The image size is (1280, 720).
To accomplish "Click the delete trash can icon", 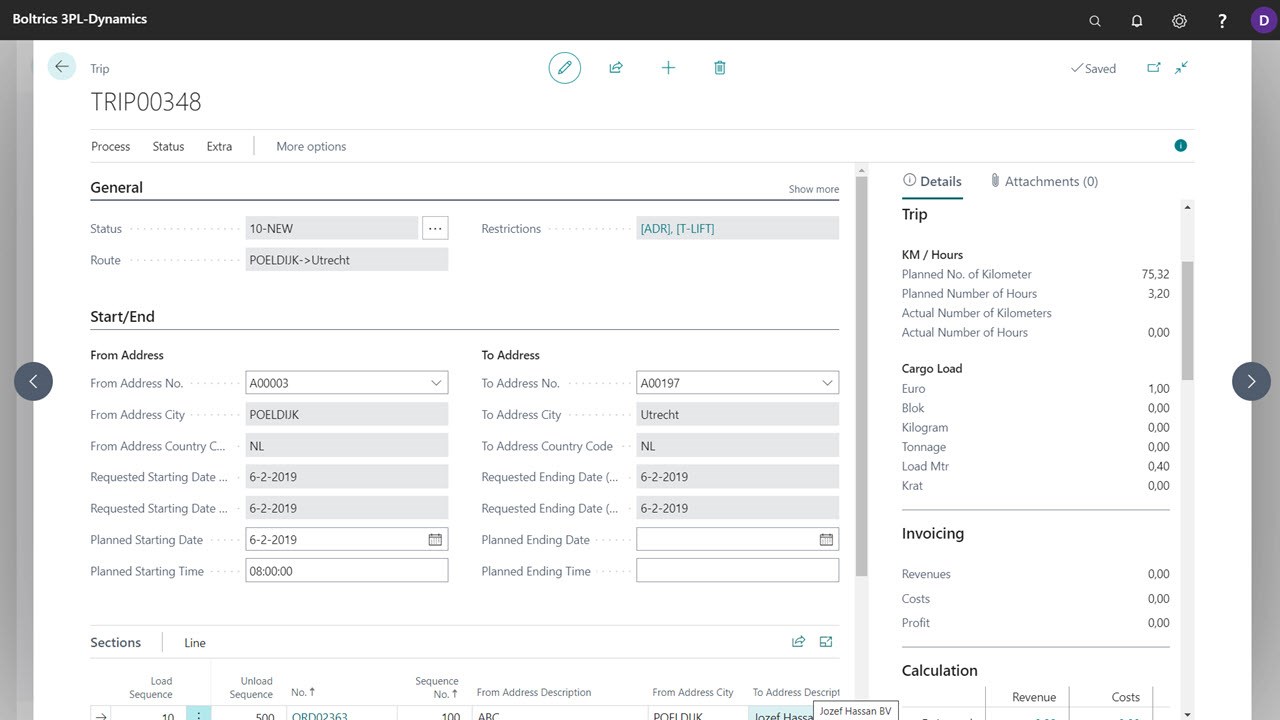I will [720, 68].
